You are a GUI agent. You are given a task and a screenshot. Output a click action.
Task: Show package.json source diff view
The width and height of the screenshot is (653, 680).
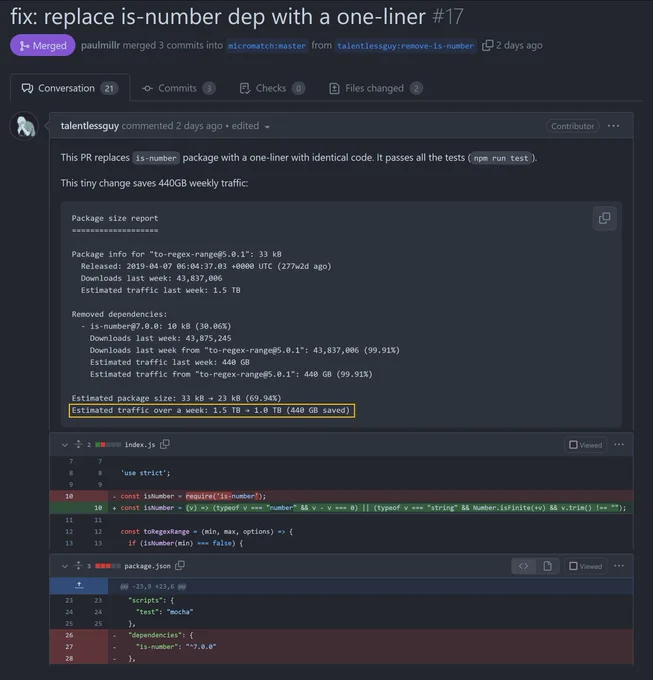524,566
